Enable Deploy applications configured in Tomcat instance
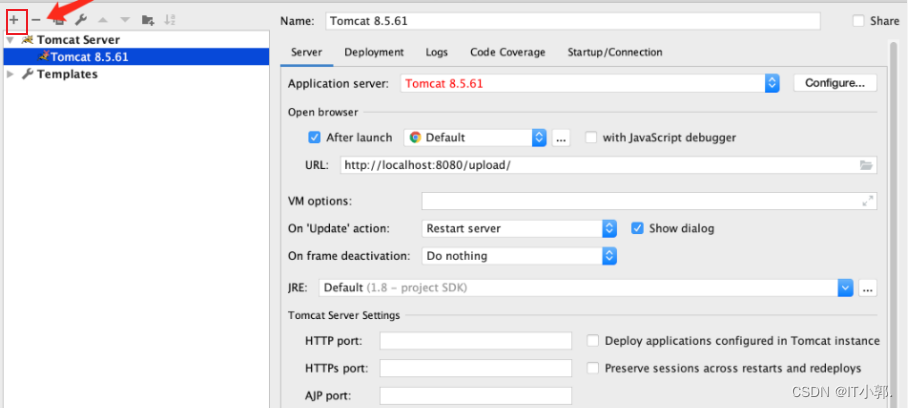 tap(592, 341)
